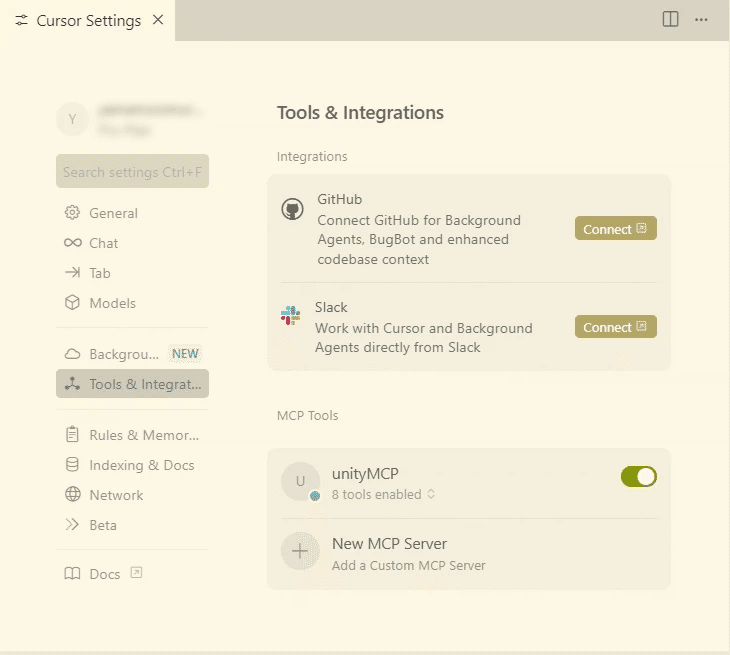Click the Models cube icon
This screenshot has width=730, height=655.
pos(72,303)
